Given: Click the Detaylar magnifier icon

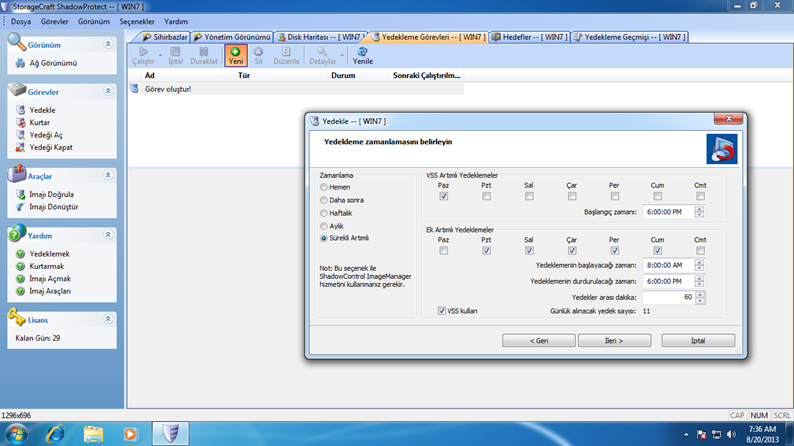Looking at the screenshot, I should click(322, 52).
